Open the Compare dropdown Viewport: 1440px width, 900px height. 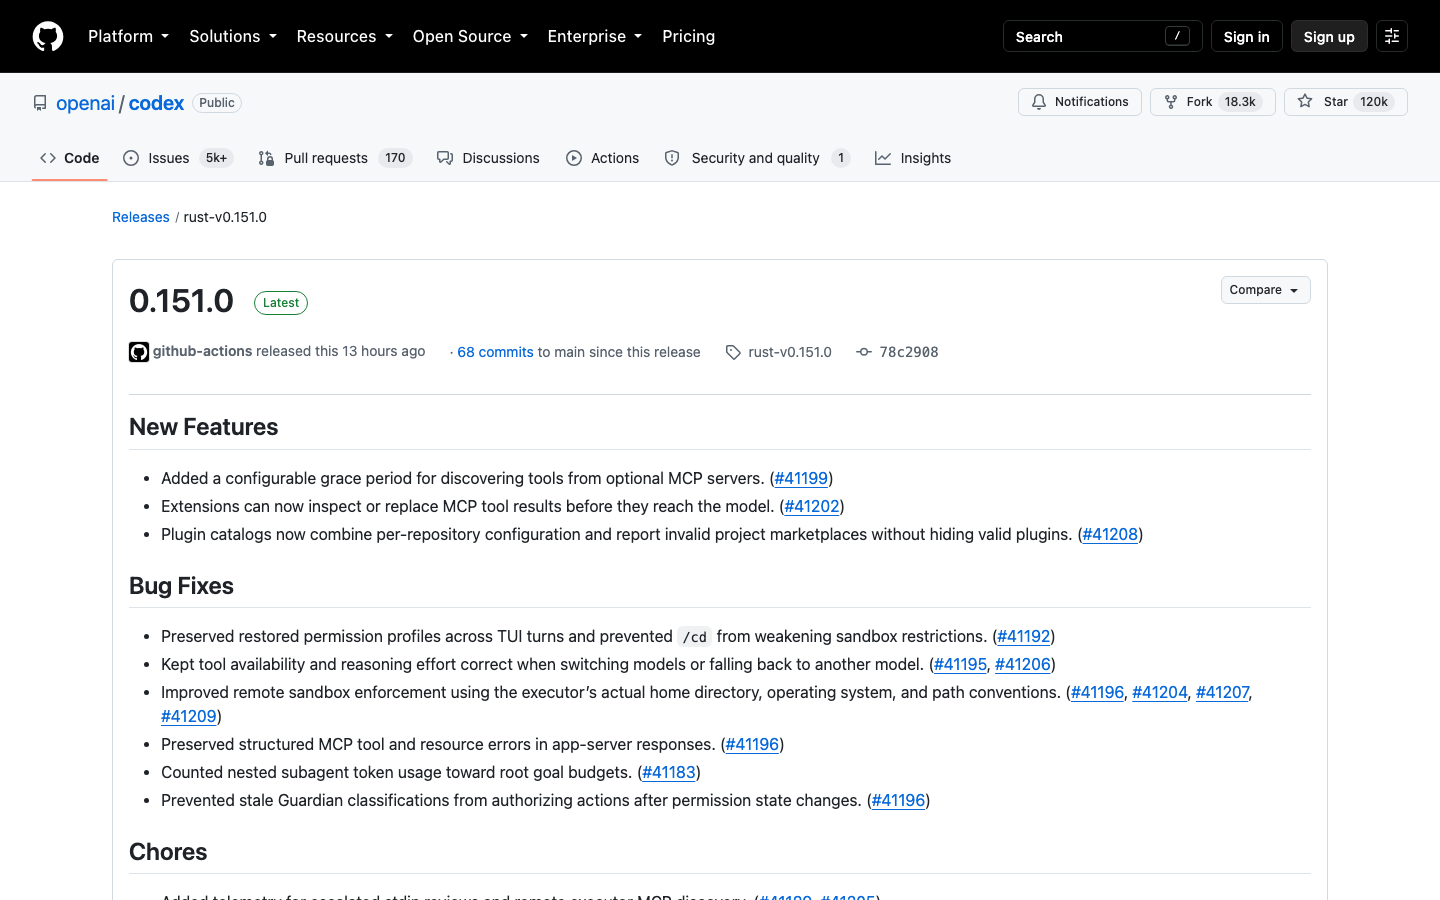click(1265, 290)
